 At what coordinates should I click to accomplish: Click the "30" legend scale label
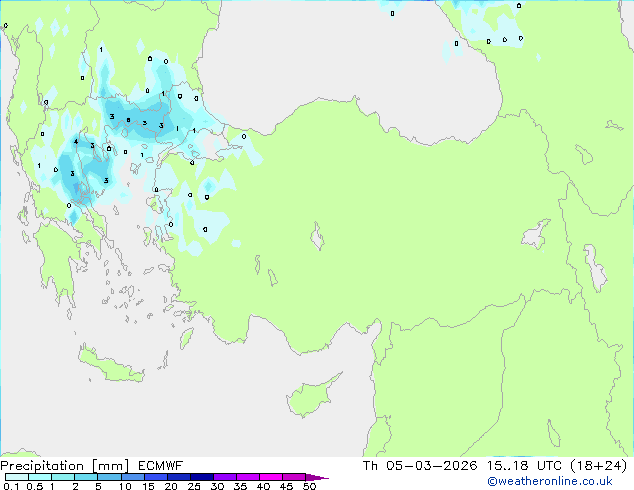coord(217,486)
